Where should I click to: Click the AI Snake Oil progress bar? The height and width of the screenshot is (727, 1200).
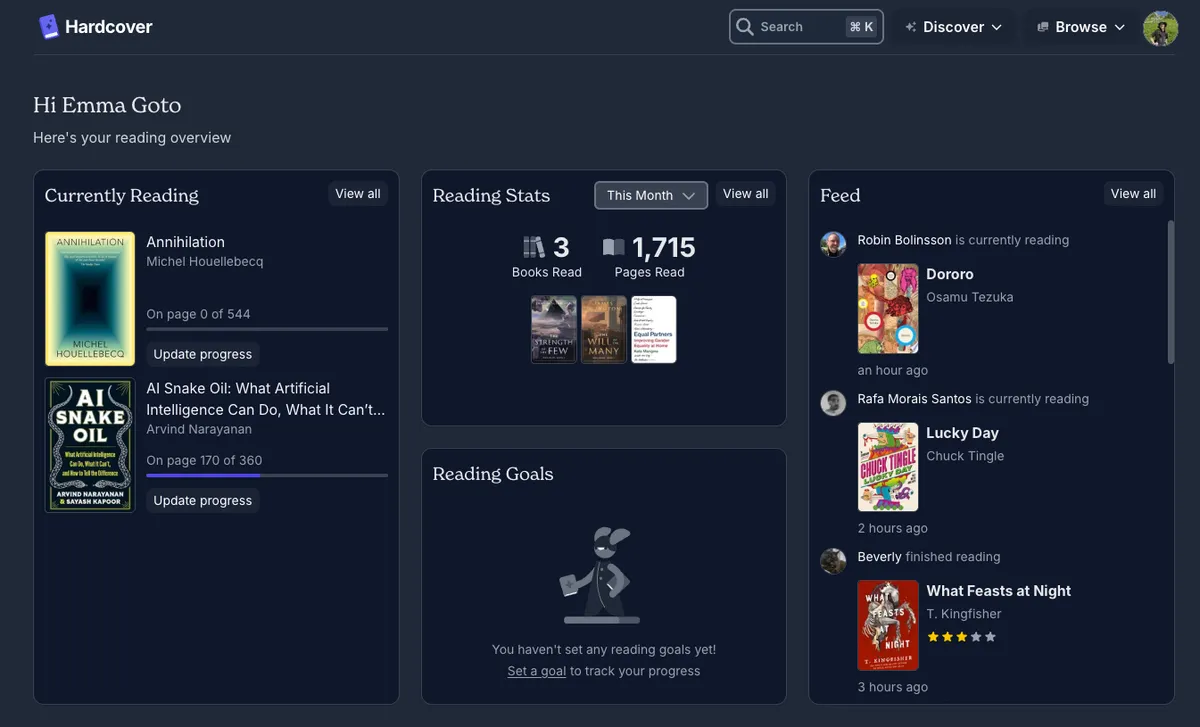pyautogui.click(x=267, y=476)
